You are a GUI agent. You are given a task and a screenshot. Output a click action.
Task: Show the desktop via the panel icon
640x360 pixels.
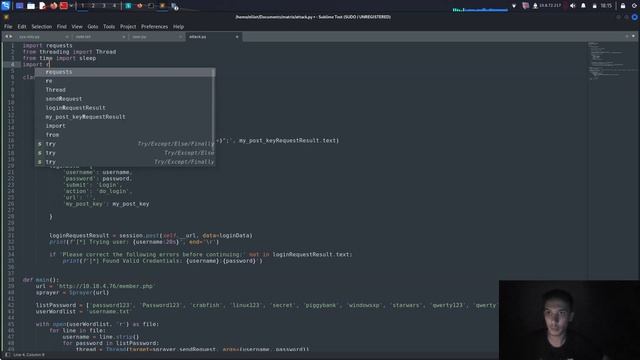tap(20, 6)
